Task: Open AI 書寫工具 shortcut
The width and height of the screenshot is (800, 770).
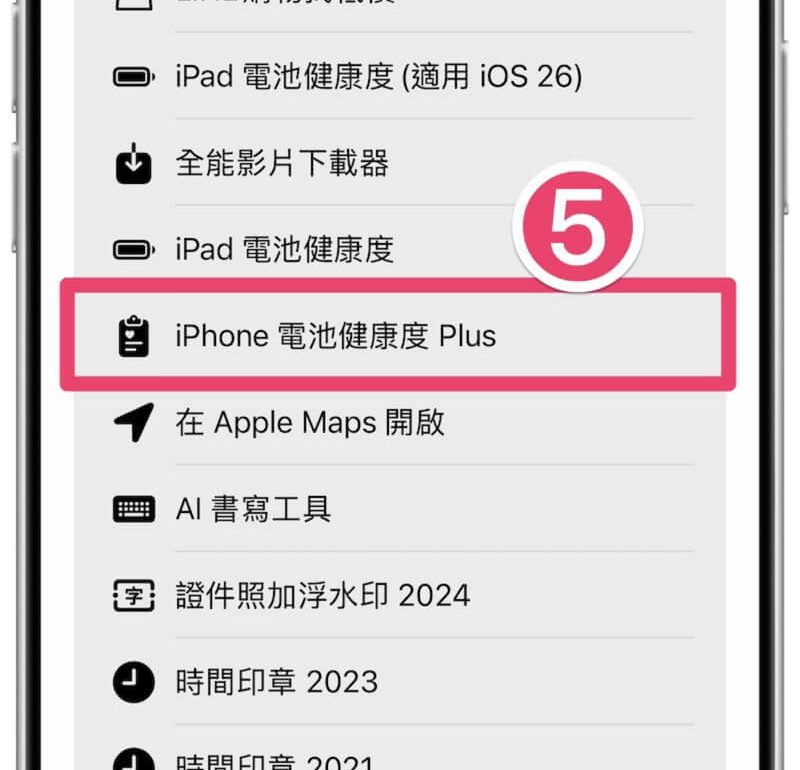Action: coord(400,509)
